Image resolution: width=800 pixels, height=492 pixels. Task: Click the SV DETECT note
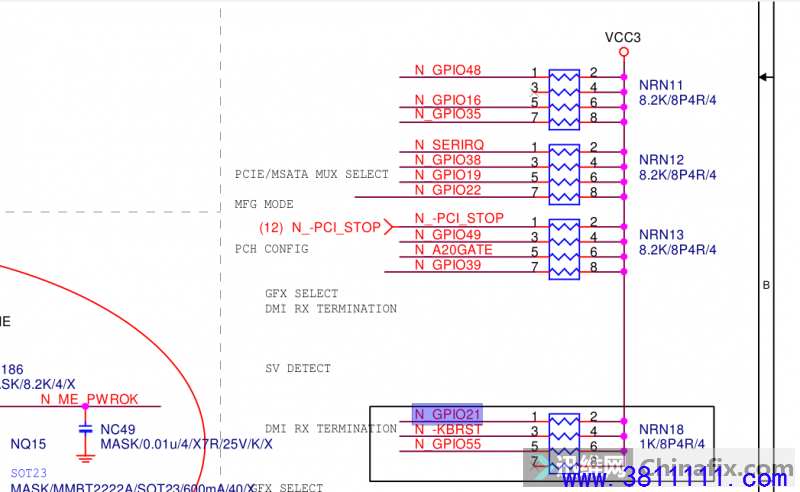click(x=297, y=368)
